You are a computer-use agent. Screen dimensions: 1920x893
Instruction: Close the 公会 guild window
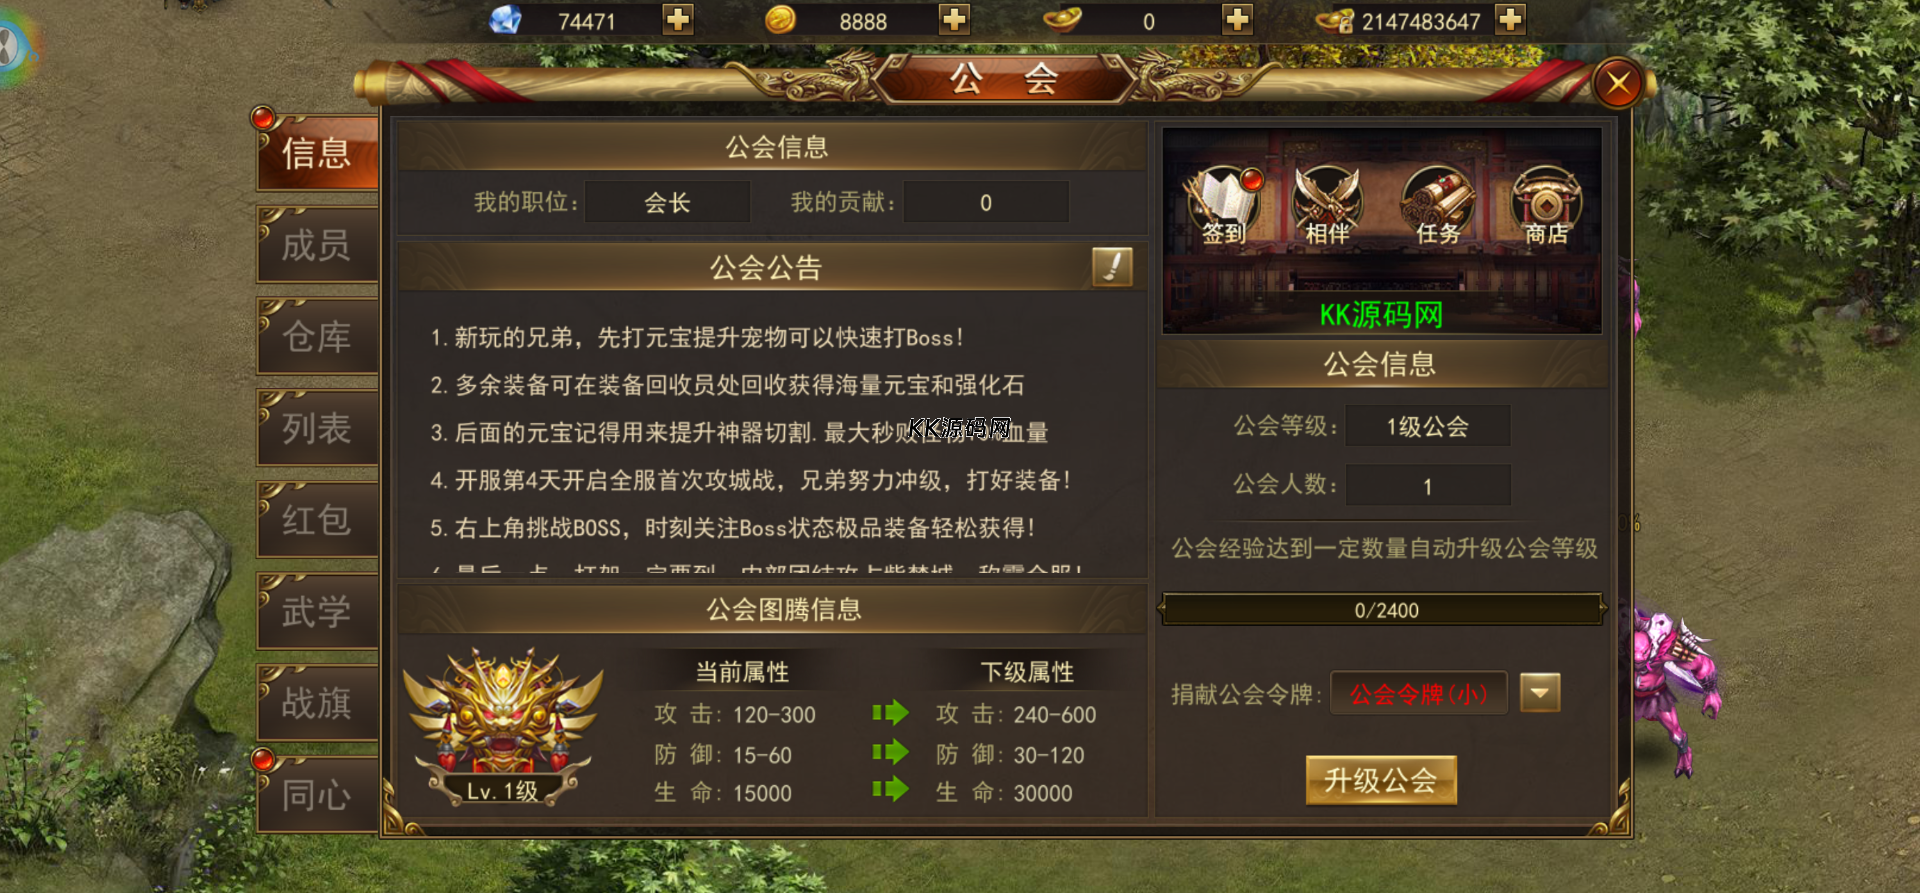coord(1619,84)
